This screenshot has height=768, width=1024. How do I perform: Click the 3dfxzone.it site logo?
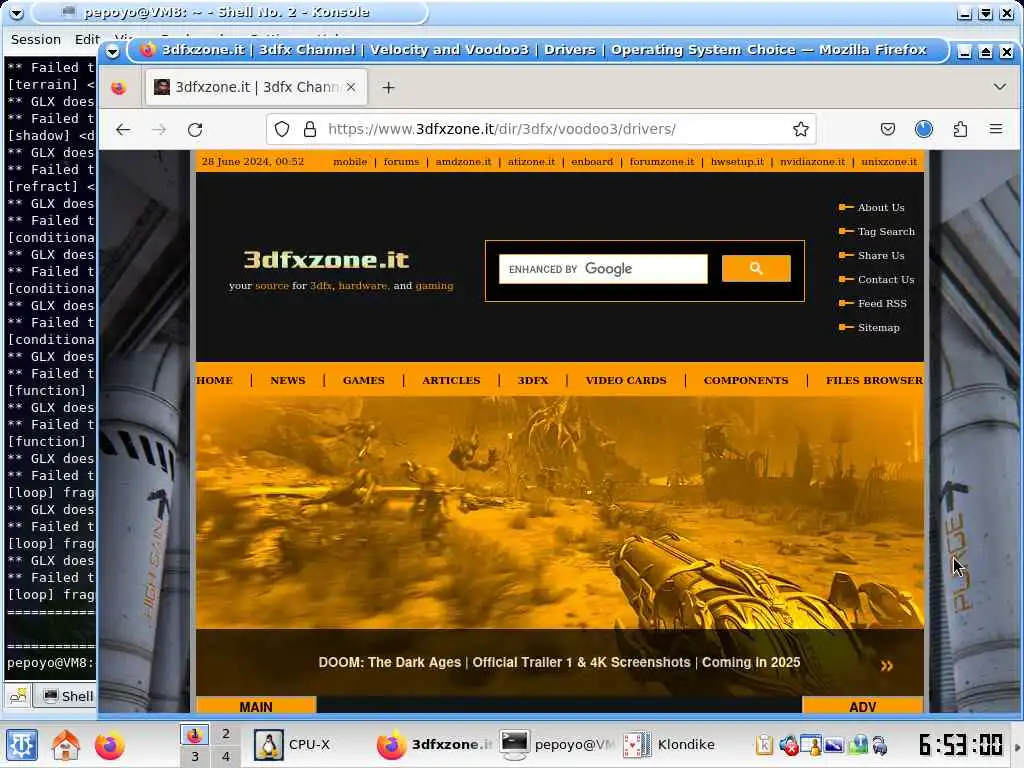[x=327, y=260]
